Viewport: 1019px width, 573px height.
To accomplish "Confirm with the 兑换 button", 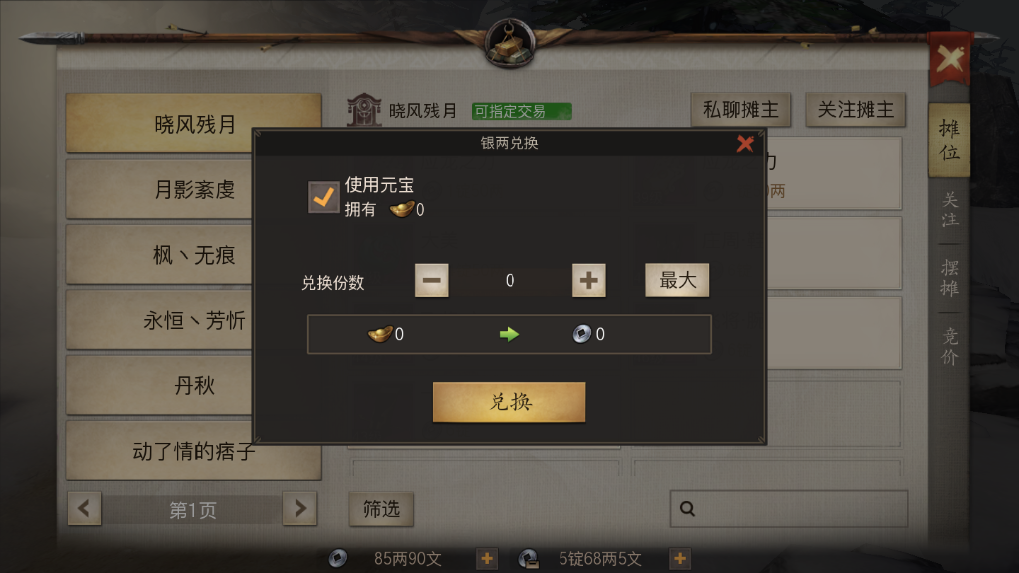I will pos(509,402).
